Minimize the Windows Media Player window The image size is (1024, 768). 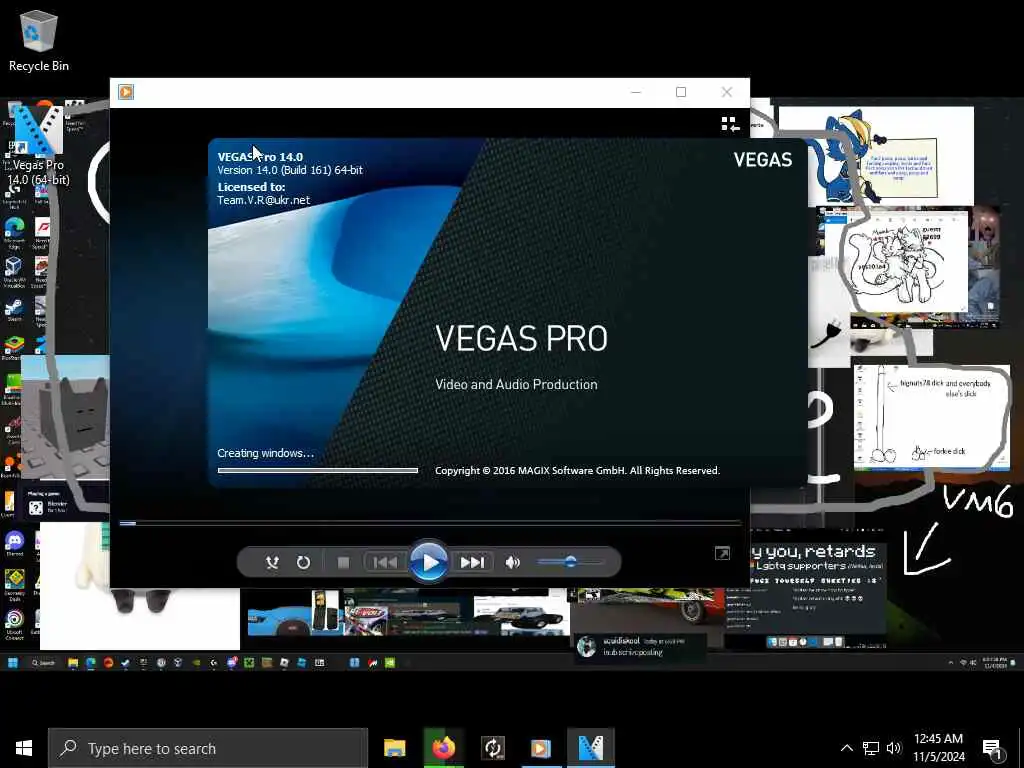[635, 92]
